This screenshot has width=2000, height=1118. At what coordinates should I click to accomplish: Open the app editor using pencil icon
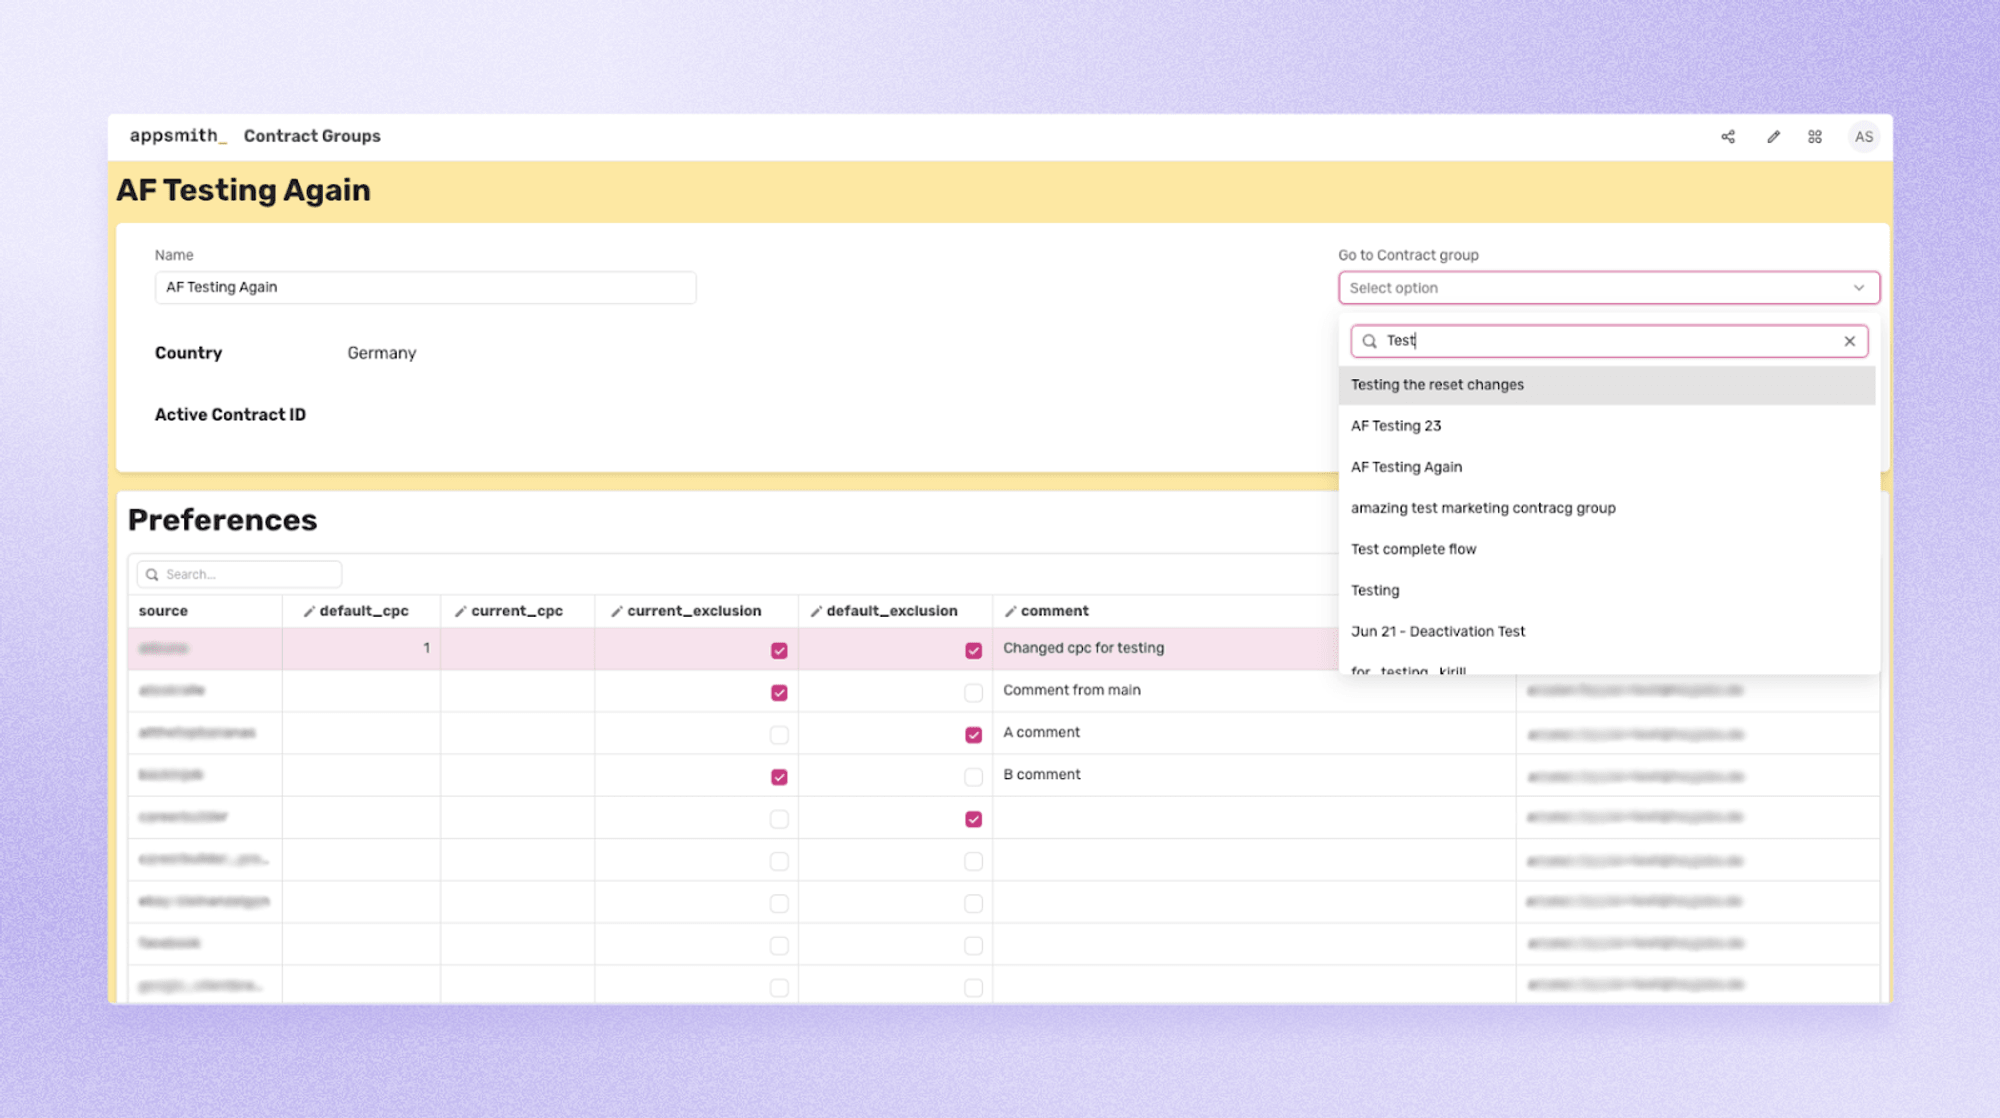pos(1773,136)
